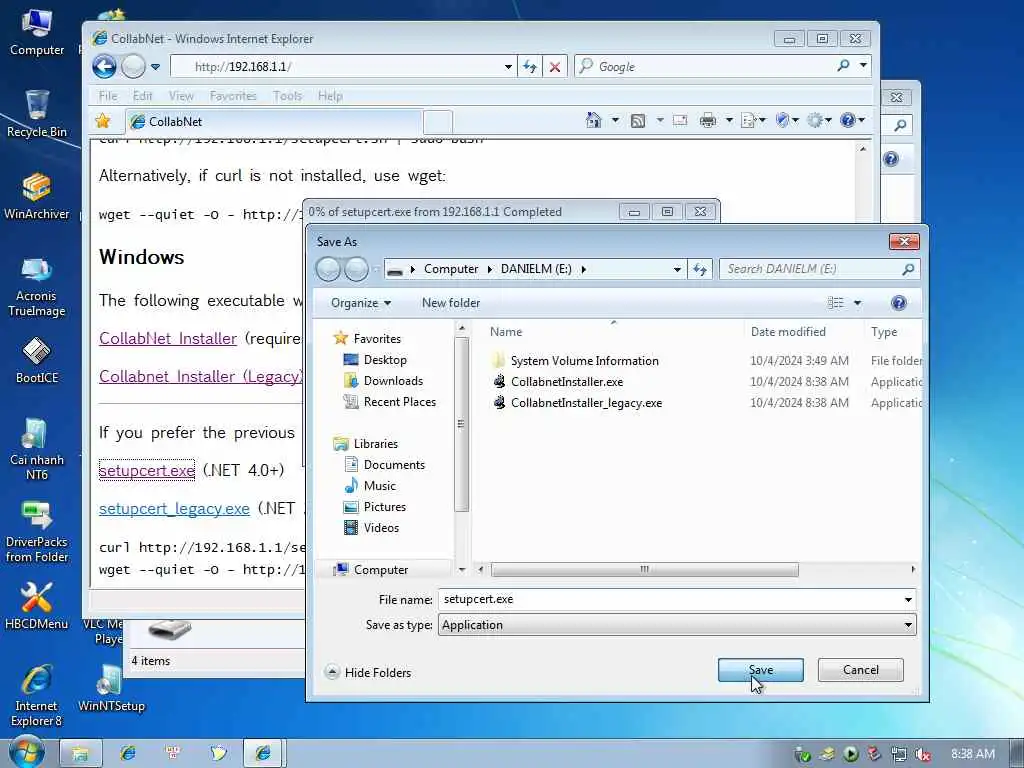Viewport: 1024px width, 768px height.
Task: Create a New folder
Action: click(451, 303)
